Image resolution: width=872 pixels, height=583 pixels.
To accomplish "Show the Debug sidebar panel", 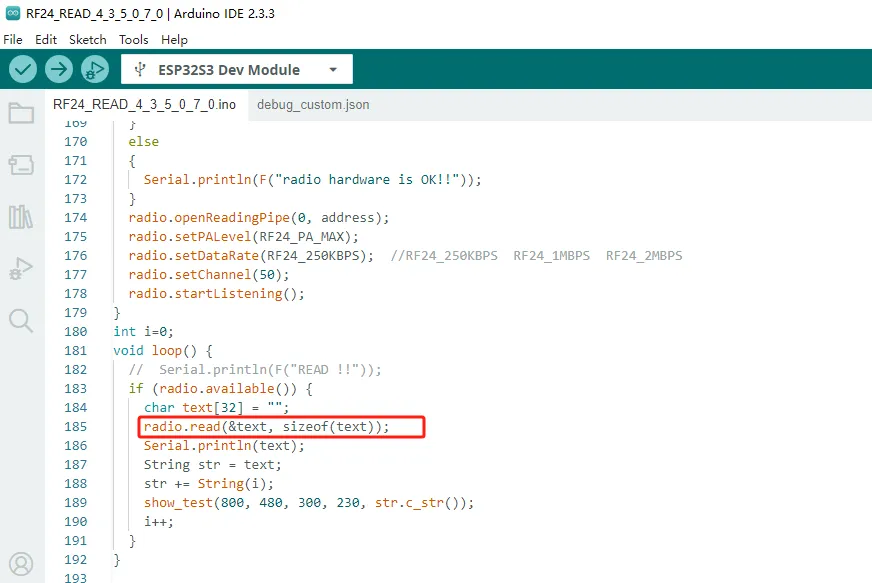I will click(21, 269).
